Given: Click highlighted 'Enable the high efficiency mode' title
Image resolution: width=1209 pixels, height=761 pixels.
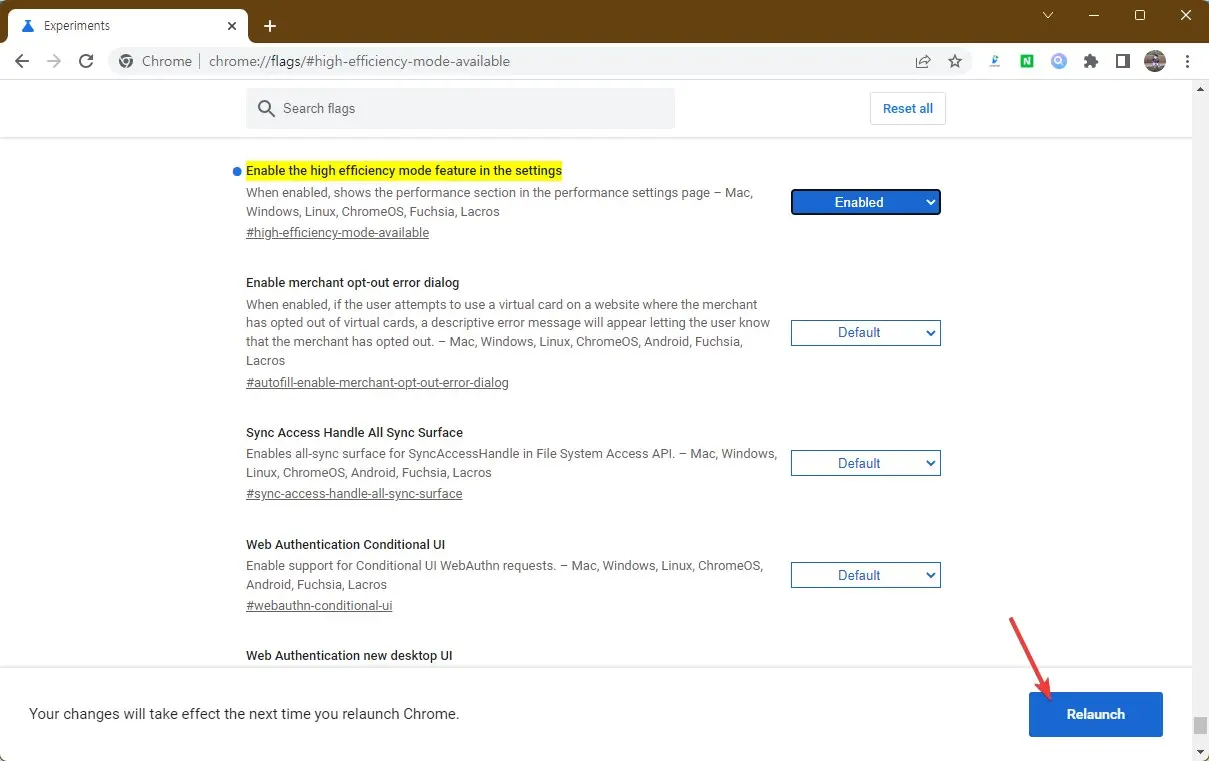Looking at the screenshot, I should click(404, 171).
